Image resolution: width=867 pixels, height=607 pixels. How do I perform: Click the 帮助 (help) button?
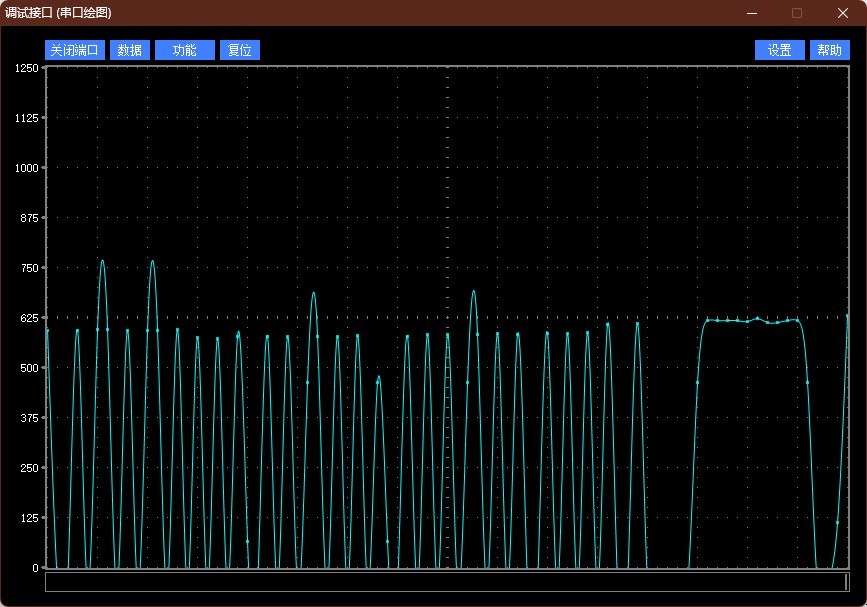point(829,50)
